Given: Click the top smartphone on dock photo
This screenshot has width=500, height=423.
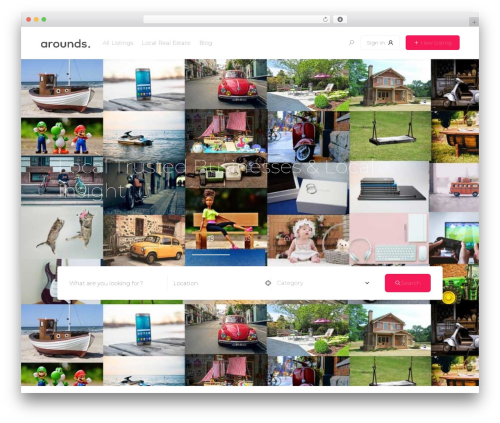Looking at the screenshot, I should pyautogui.click(x=144, y=85).
